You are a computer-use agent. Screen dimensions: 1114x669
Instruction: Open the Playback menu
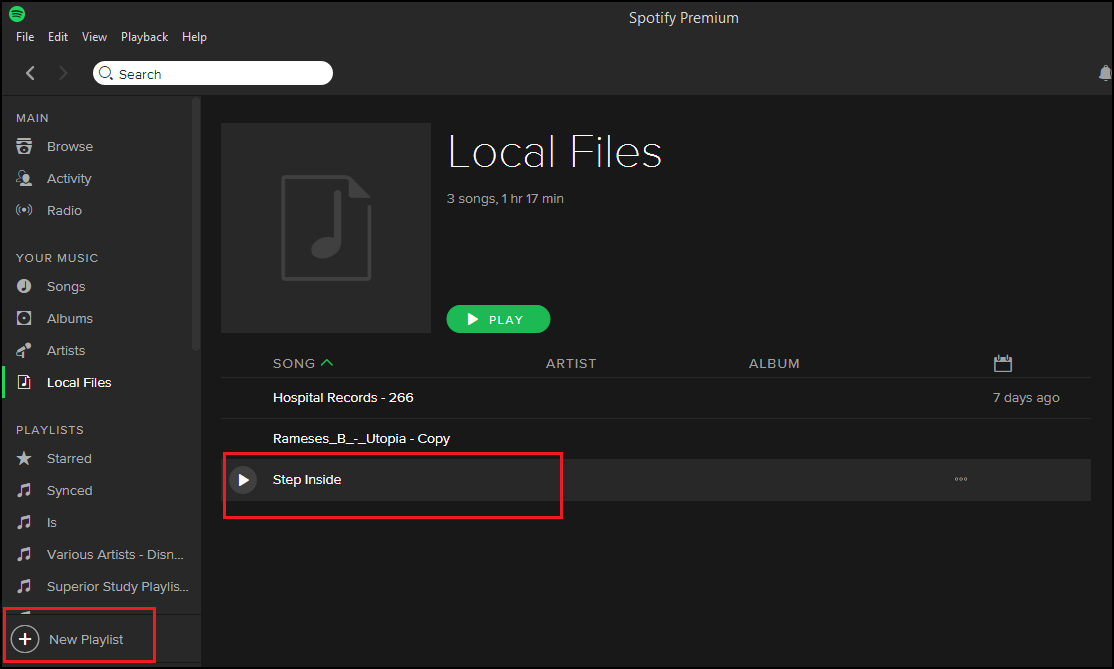(x=144, y=37)
